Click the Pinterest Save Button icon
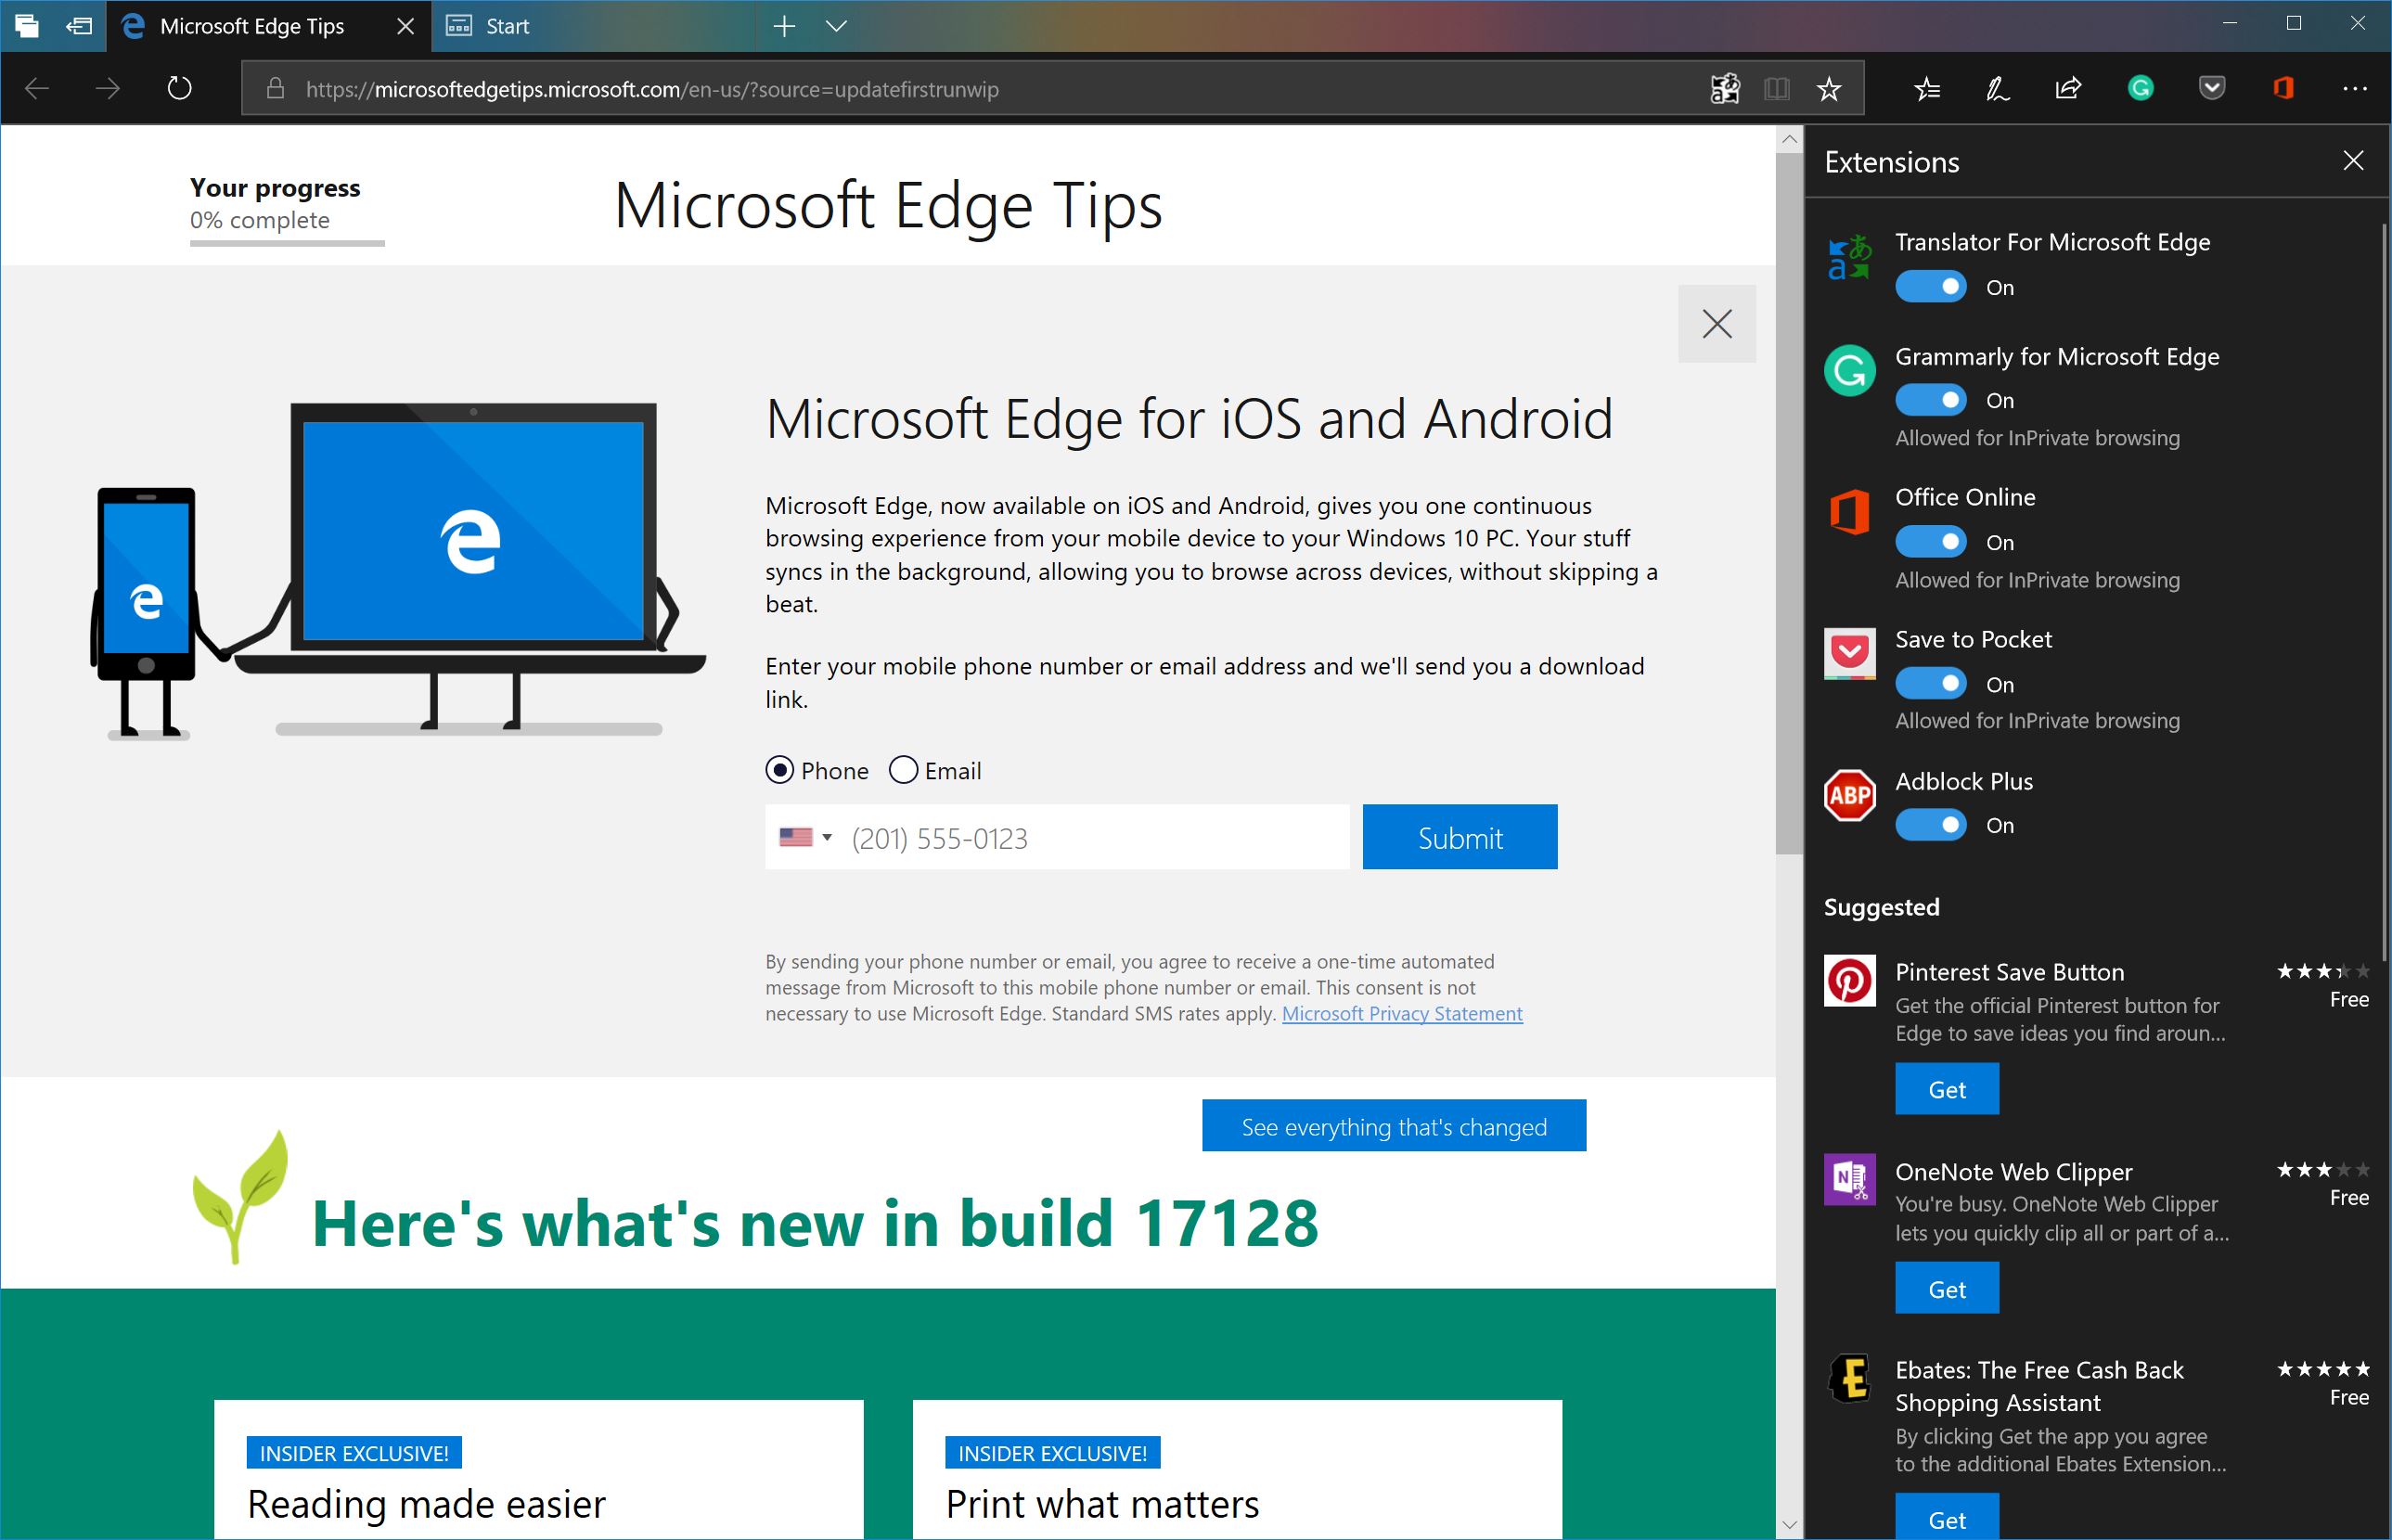2392x1540 pixels. 1850,981
